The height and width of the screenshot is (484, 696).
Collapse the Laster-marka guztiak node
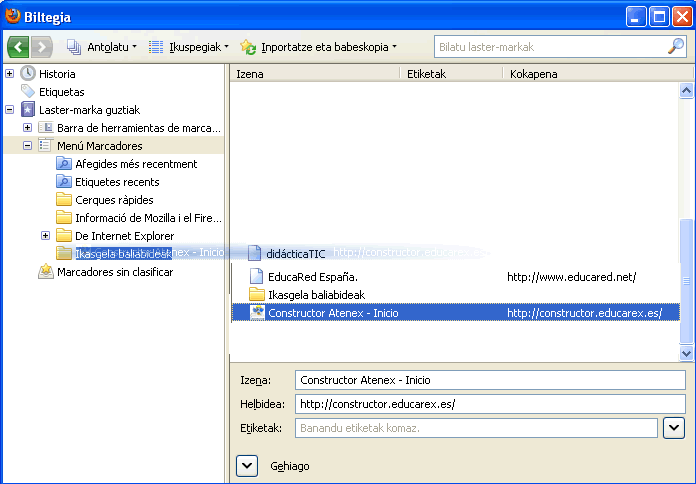(x=9, y=110)
